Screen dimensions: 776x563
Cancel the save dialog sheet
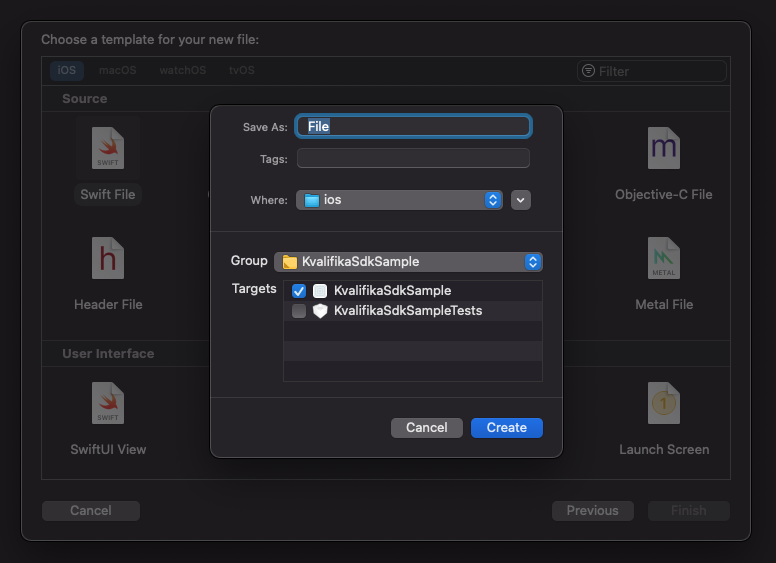(x=427, y=427)
